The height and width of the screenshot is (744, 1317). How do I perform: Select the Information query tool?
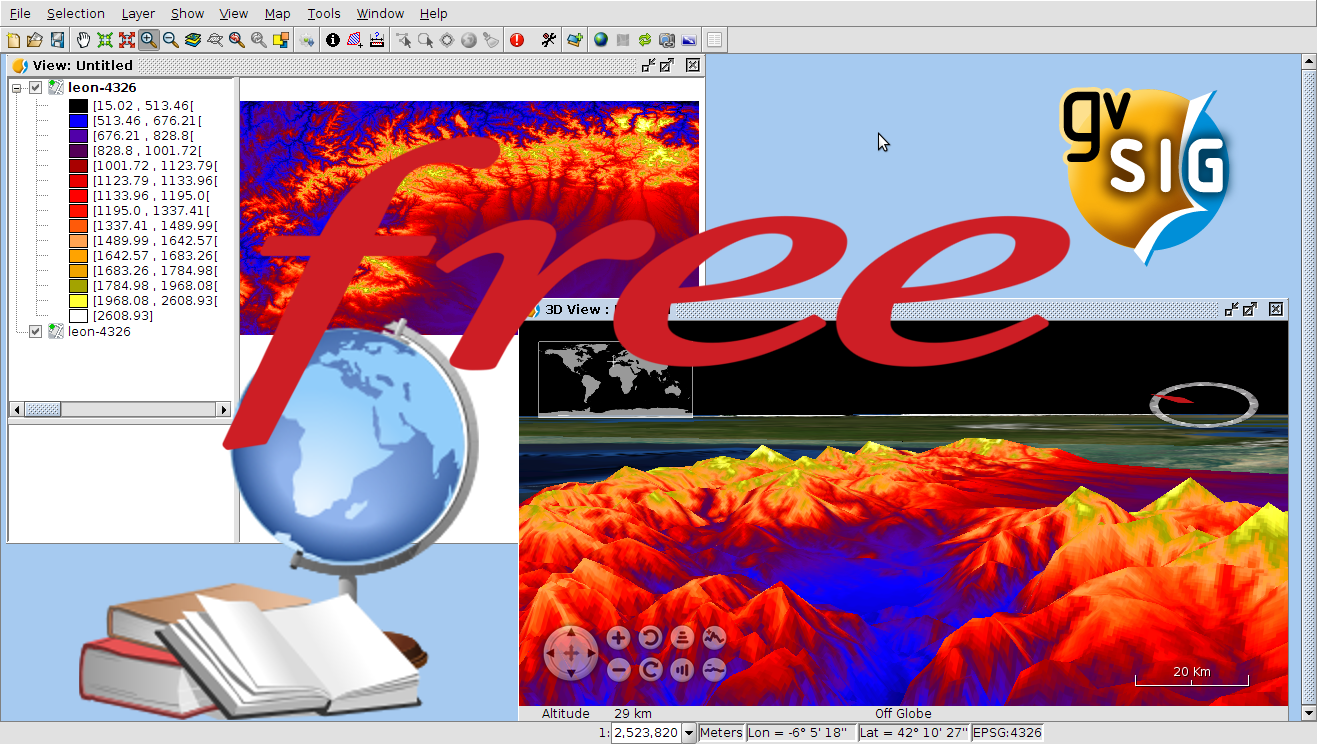[x=333, y=40]
